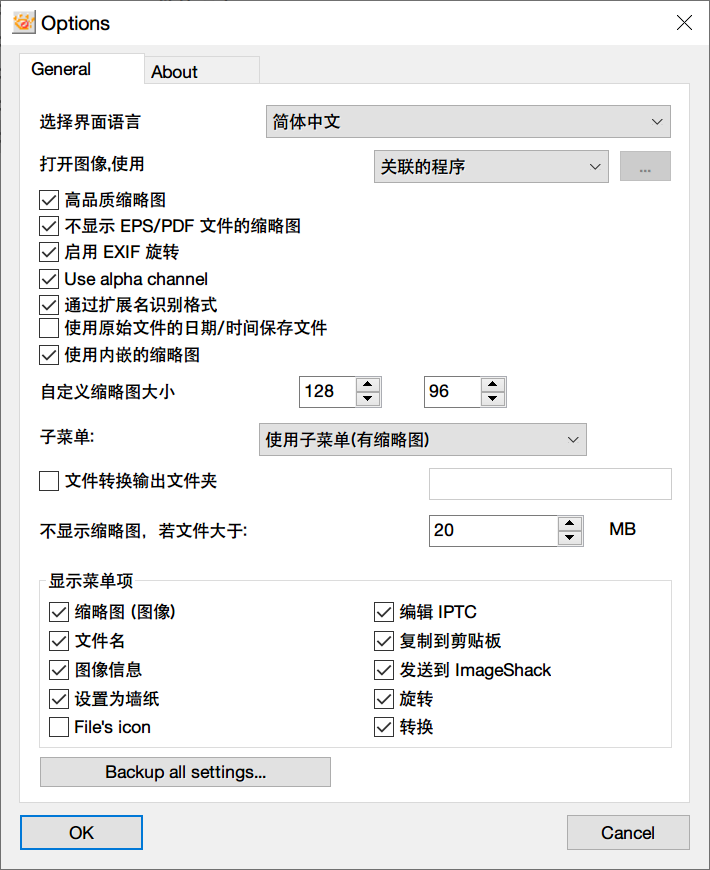
Task: Click the Options app icon in title bar
Action: 24,23
